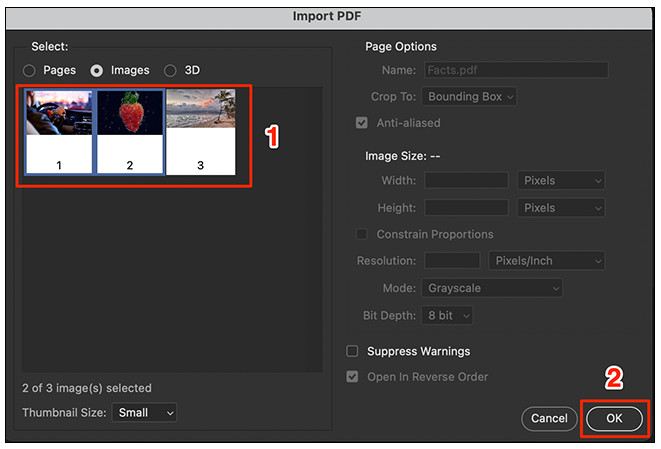
Task: Click the Width input field
Action: (x=466, y=181)
